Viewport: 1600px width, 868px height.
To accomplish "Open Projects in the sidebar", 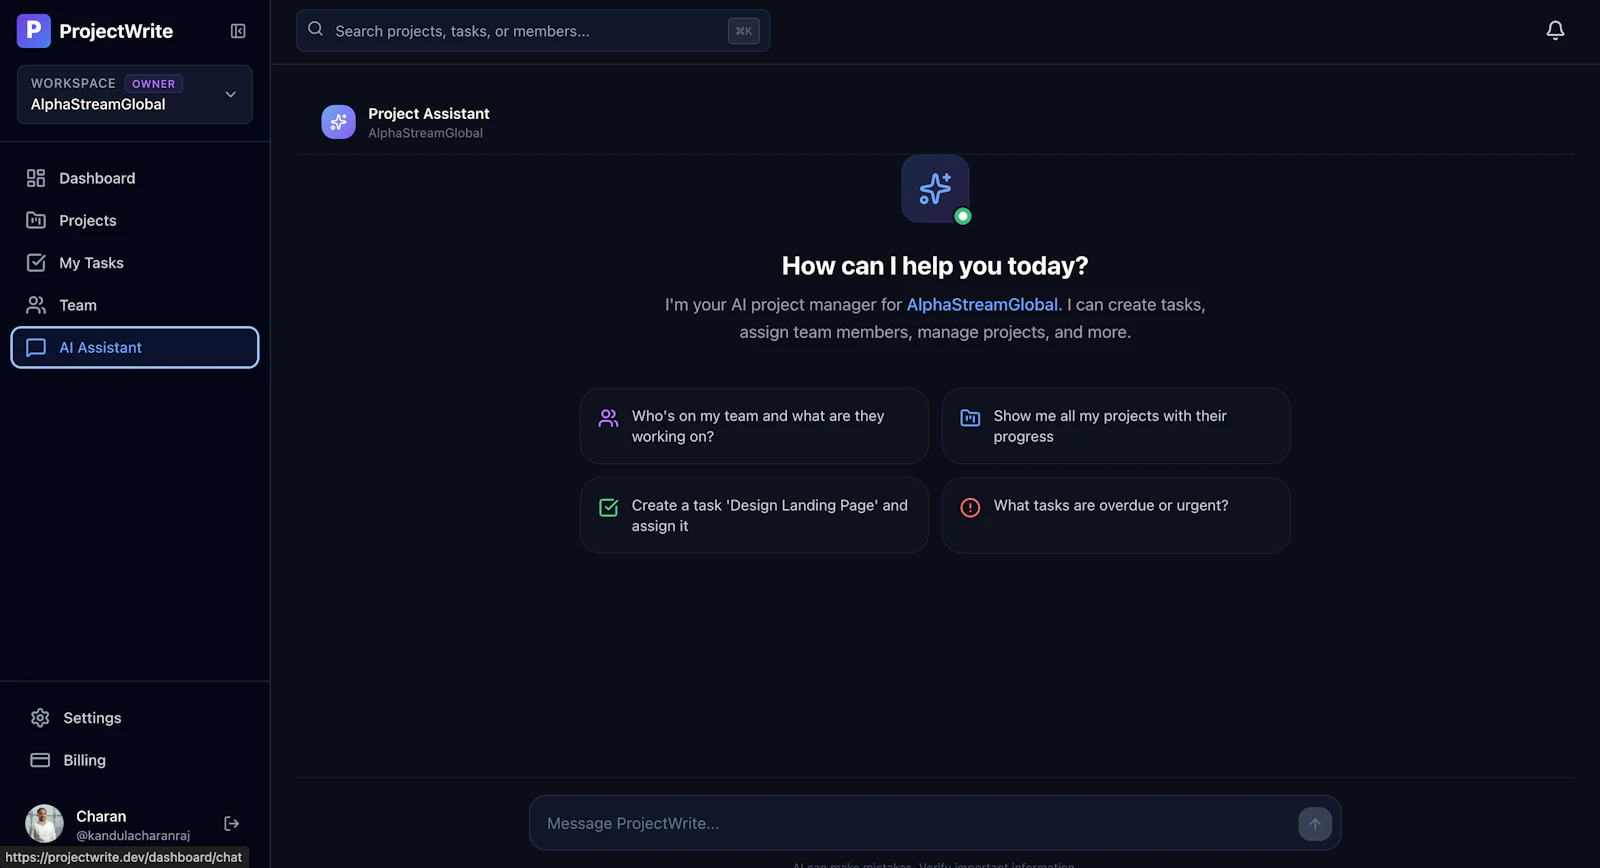I will click(x=135, y=220).
